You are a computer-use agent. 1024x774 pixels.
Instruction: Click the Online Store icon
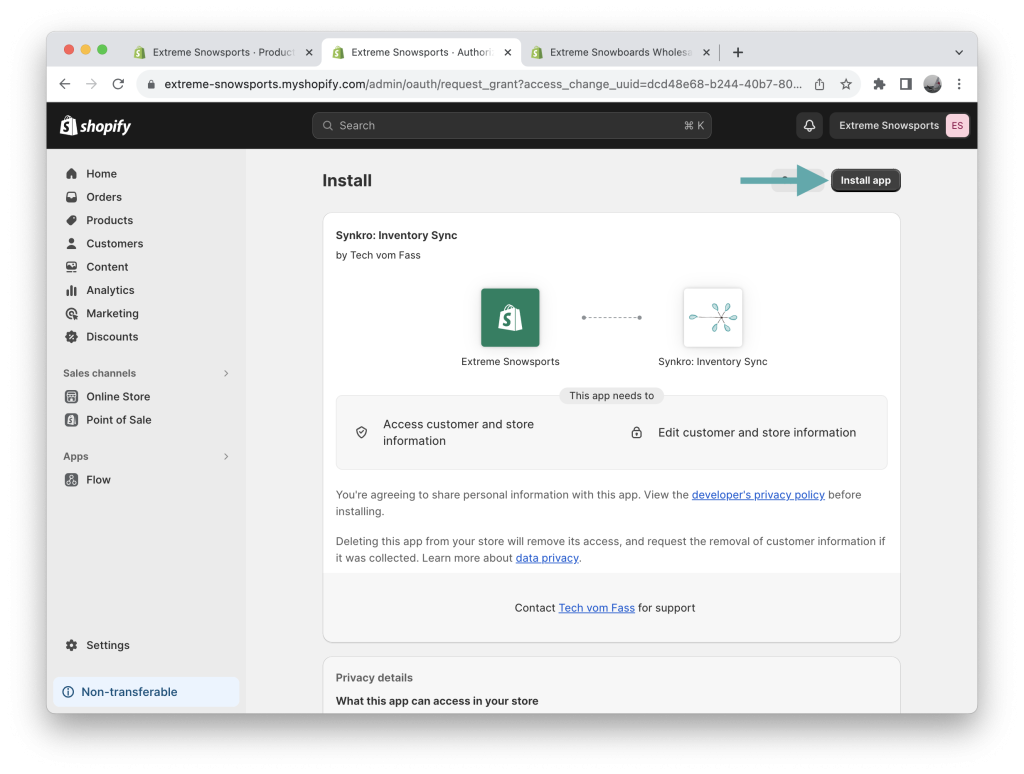point(72,396)
